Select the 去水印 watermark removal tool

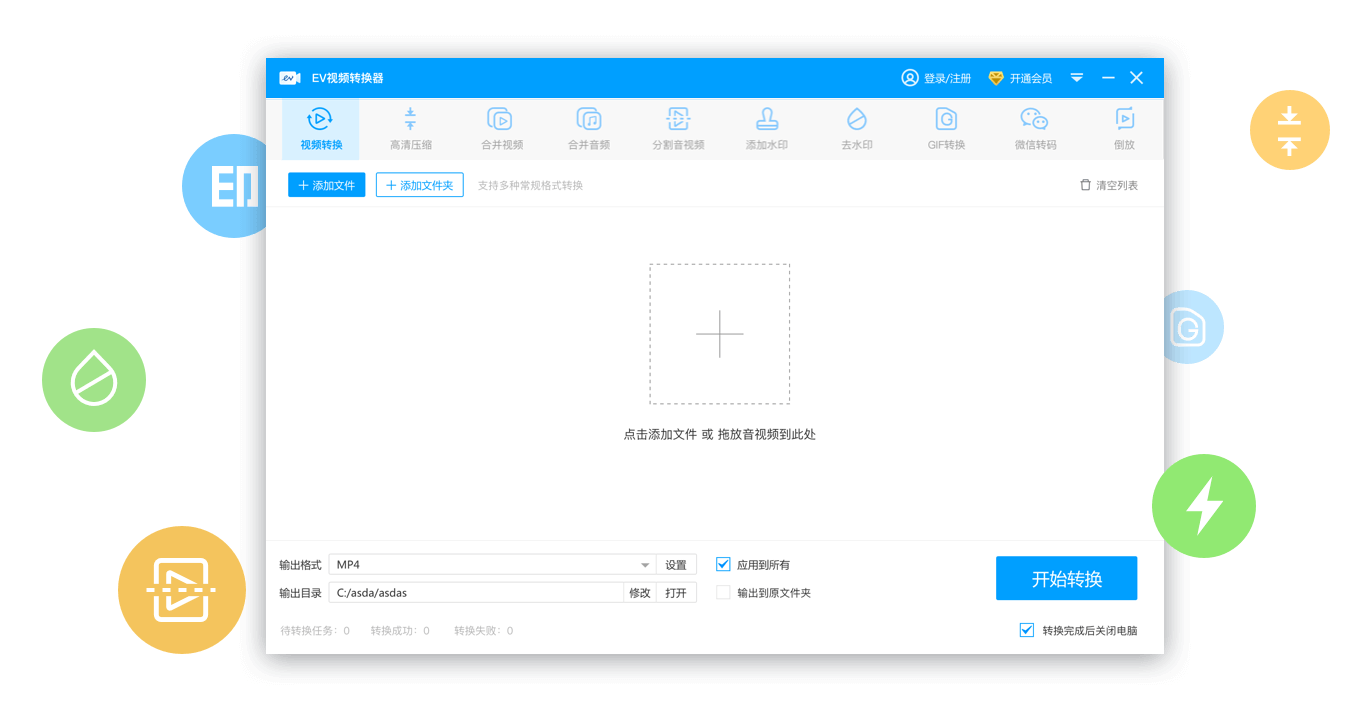pyautogui.click(x=856, y=128)
